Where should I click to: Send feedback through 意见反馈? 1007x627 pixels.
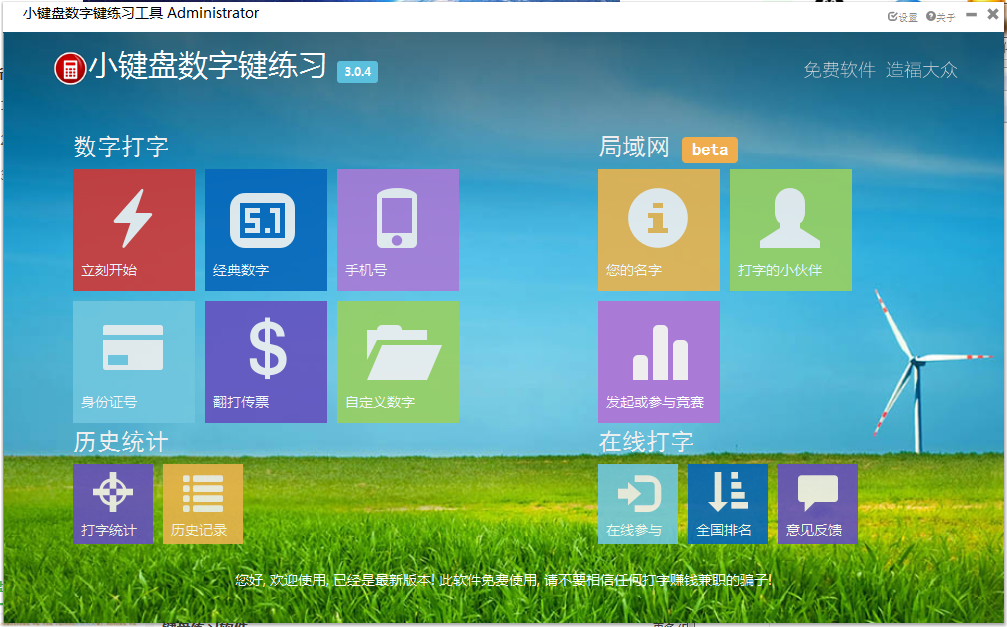pyautogui.click(x=817, y=503)
